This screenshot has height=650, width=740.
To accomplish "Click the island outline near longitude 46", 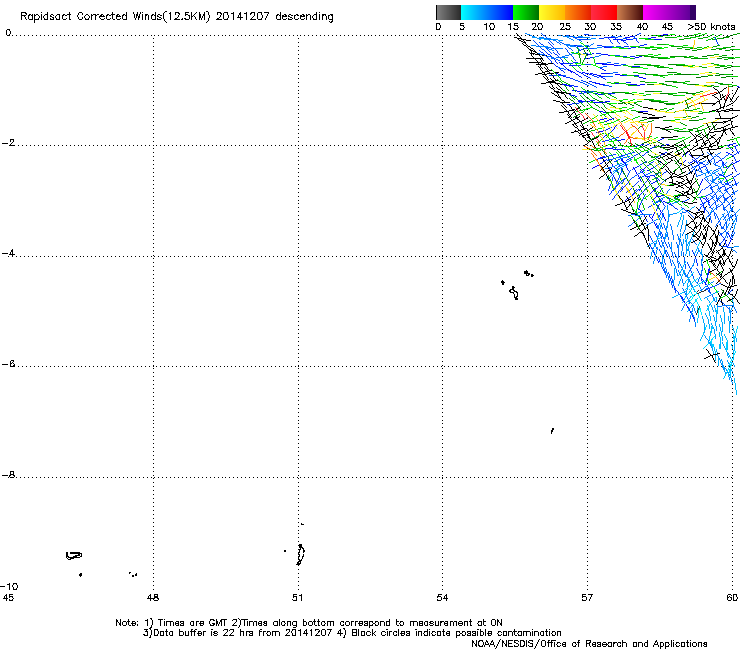I will 74,556.
